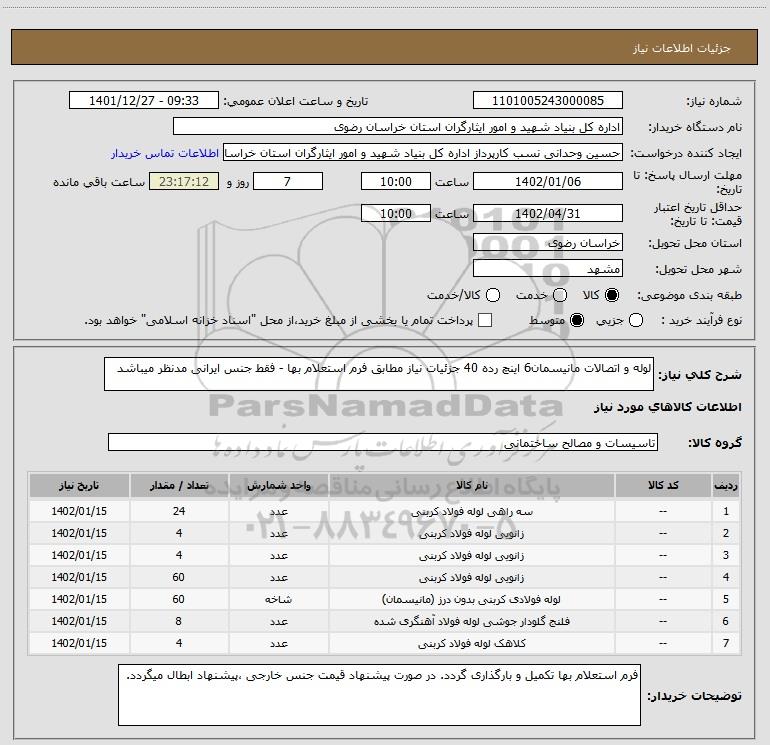Select the کالا radio button
The width and height of the screenshot is (770, 745).
tap(612, 295)
